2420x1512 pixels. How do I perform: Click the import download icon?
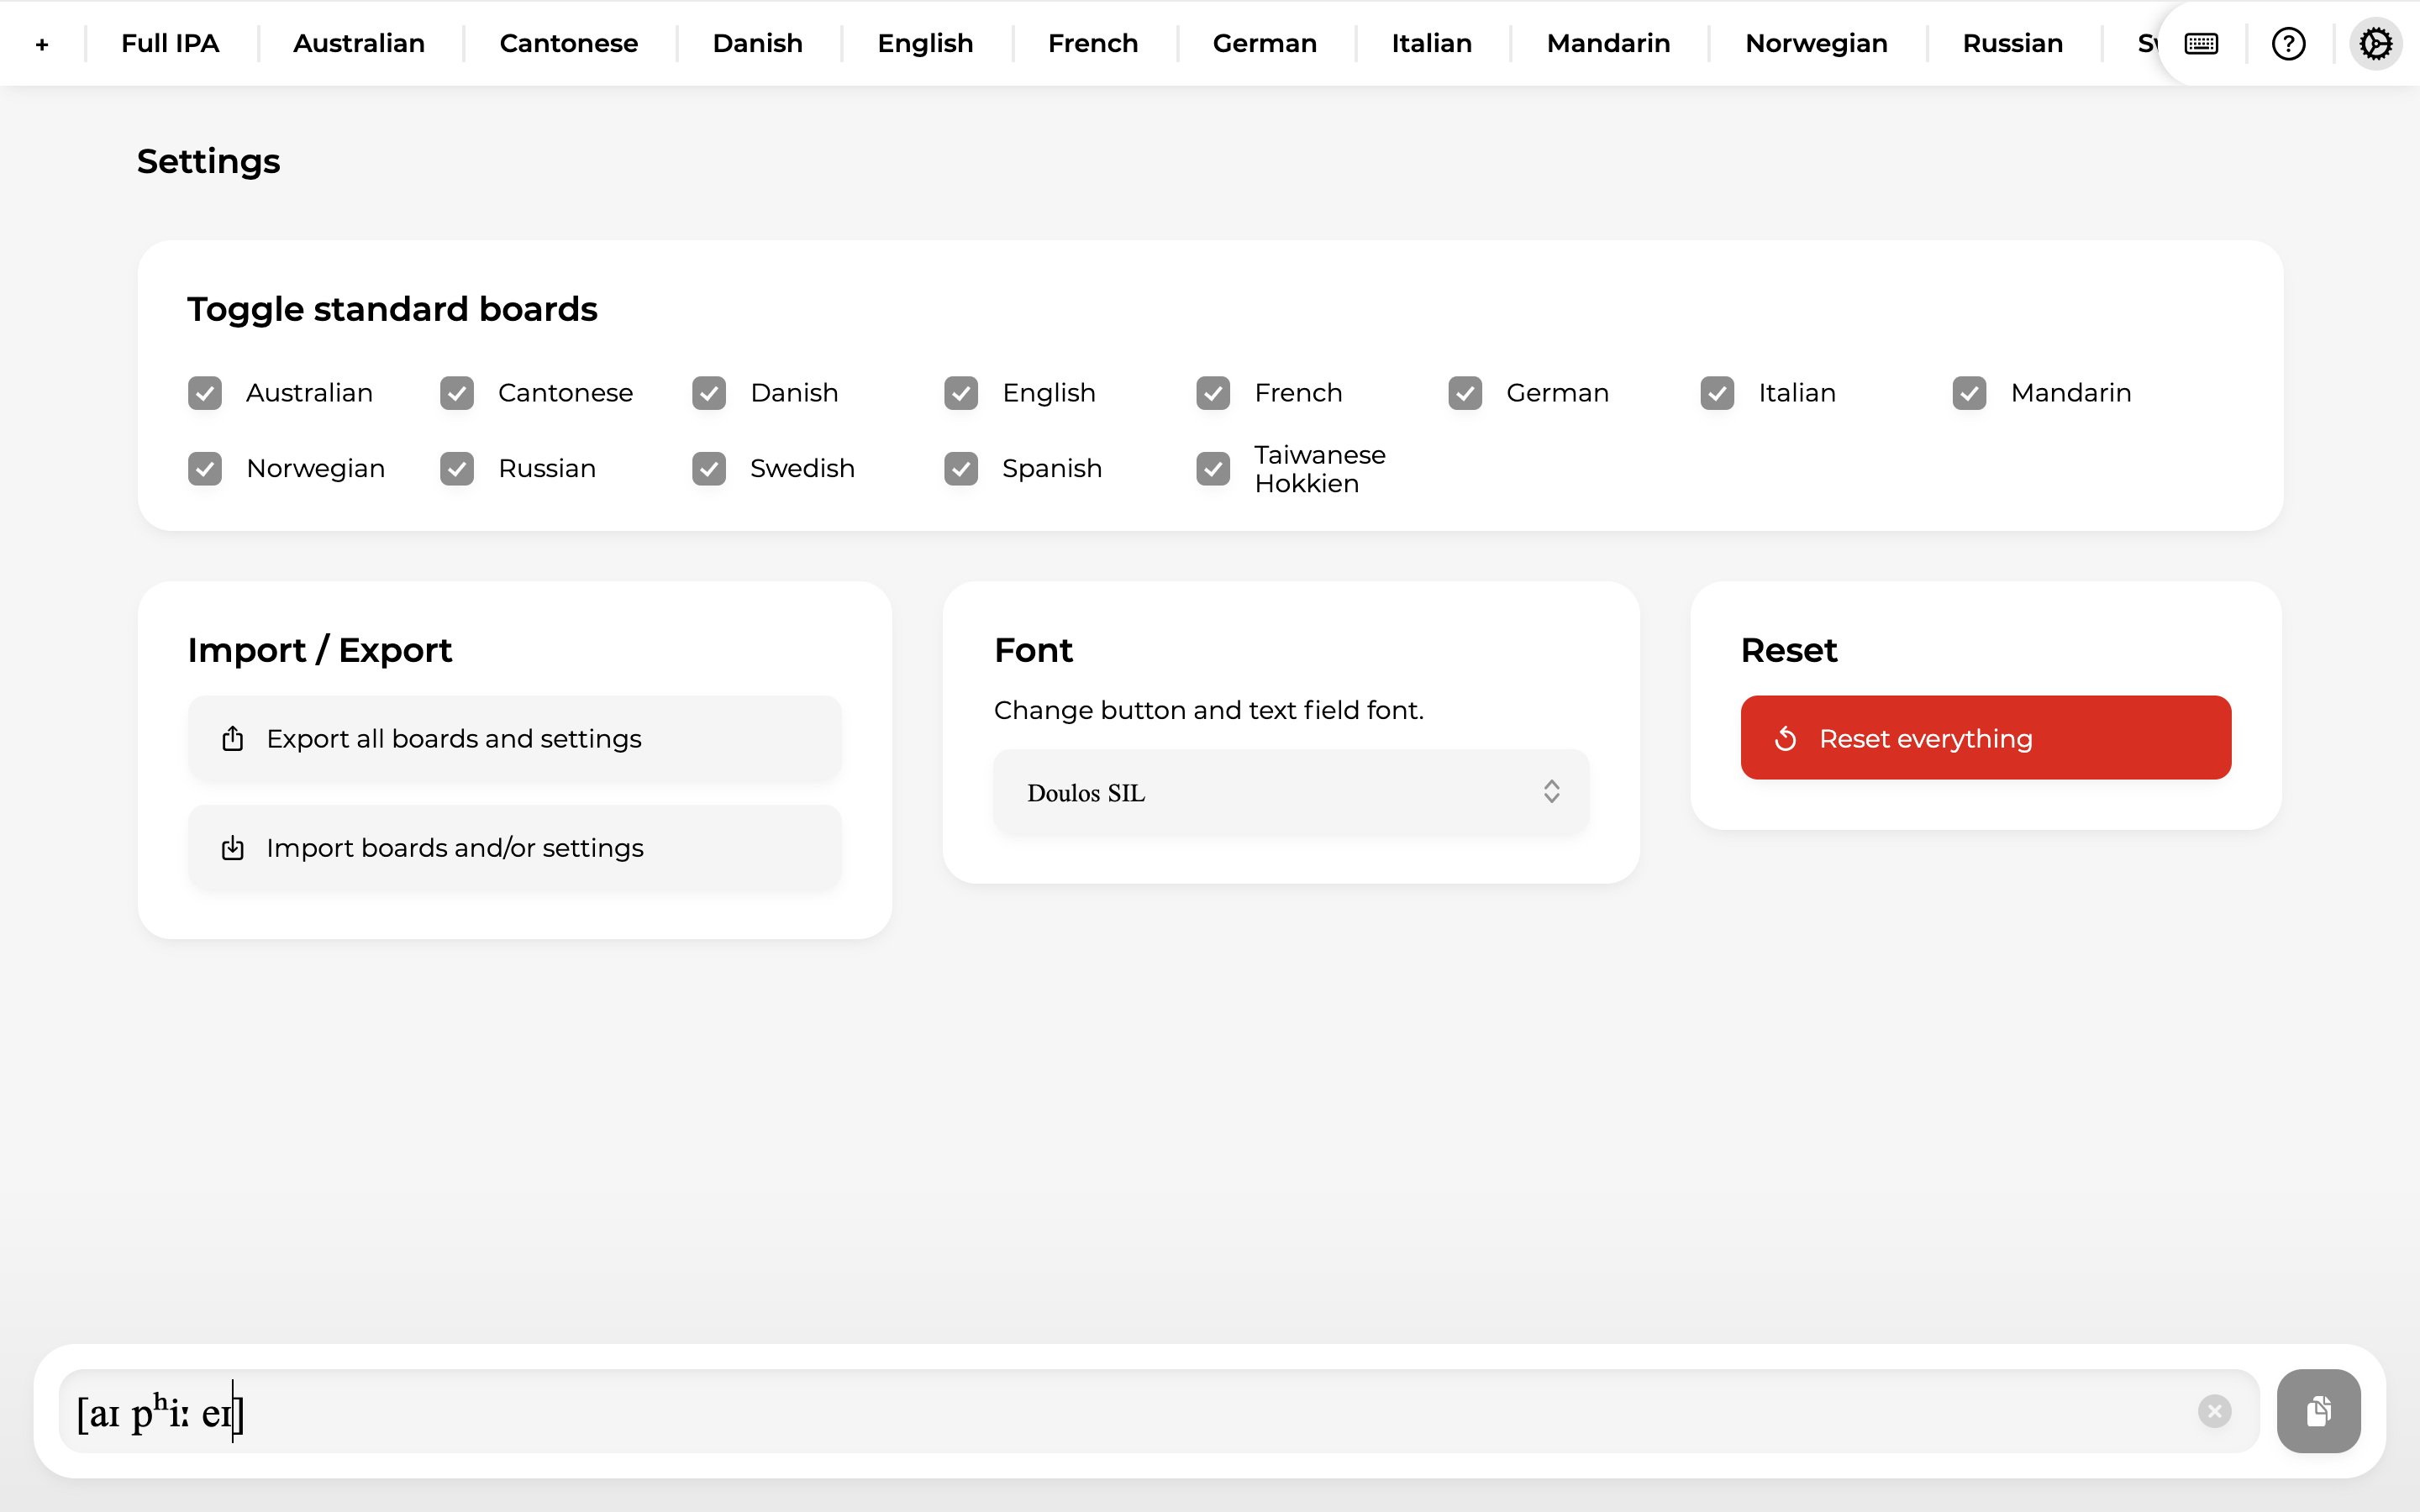(233, 848)
